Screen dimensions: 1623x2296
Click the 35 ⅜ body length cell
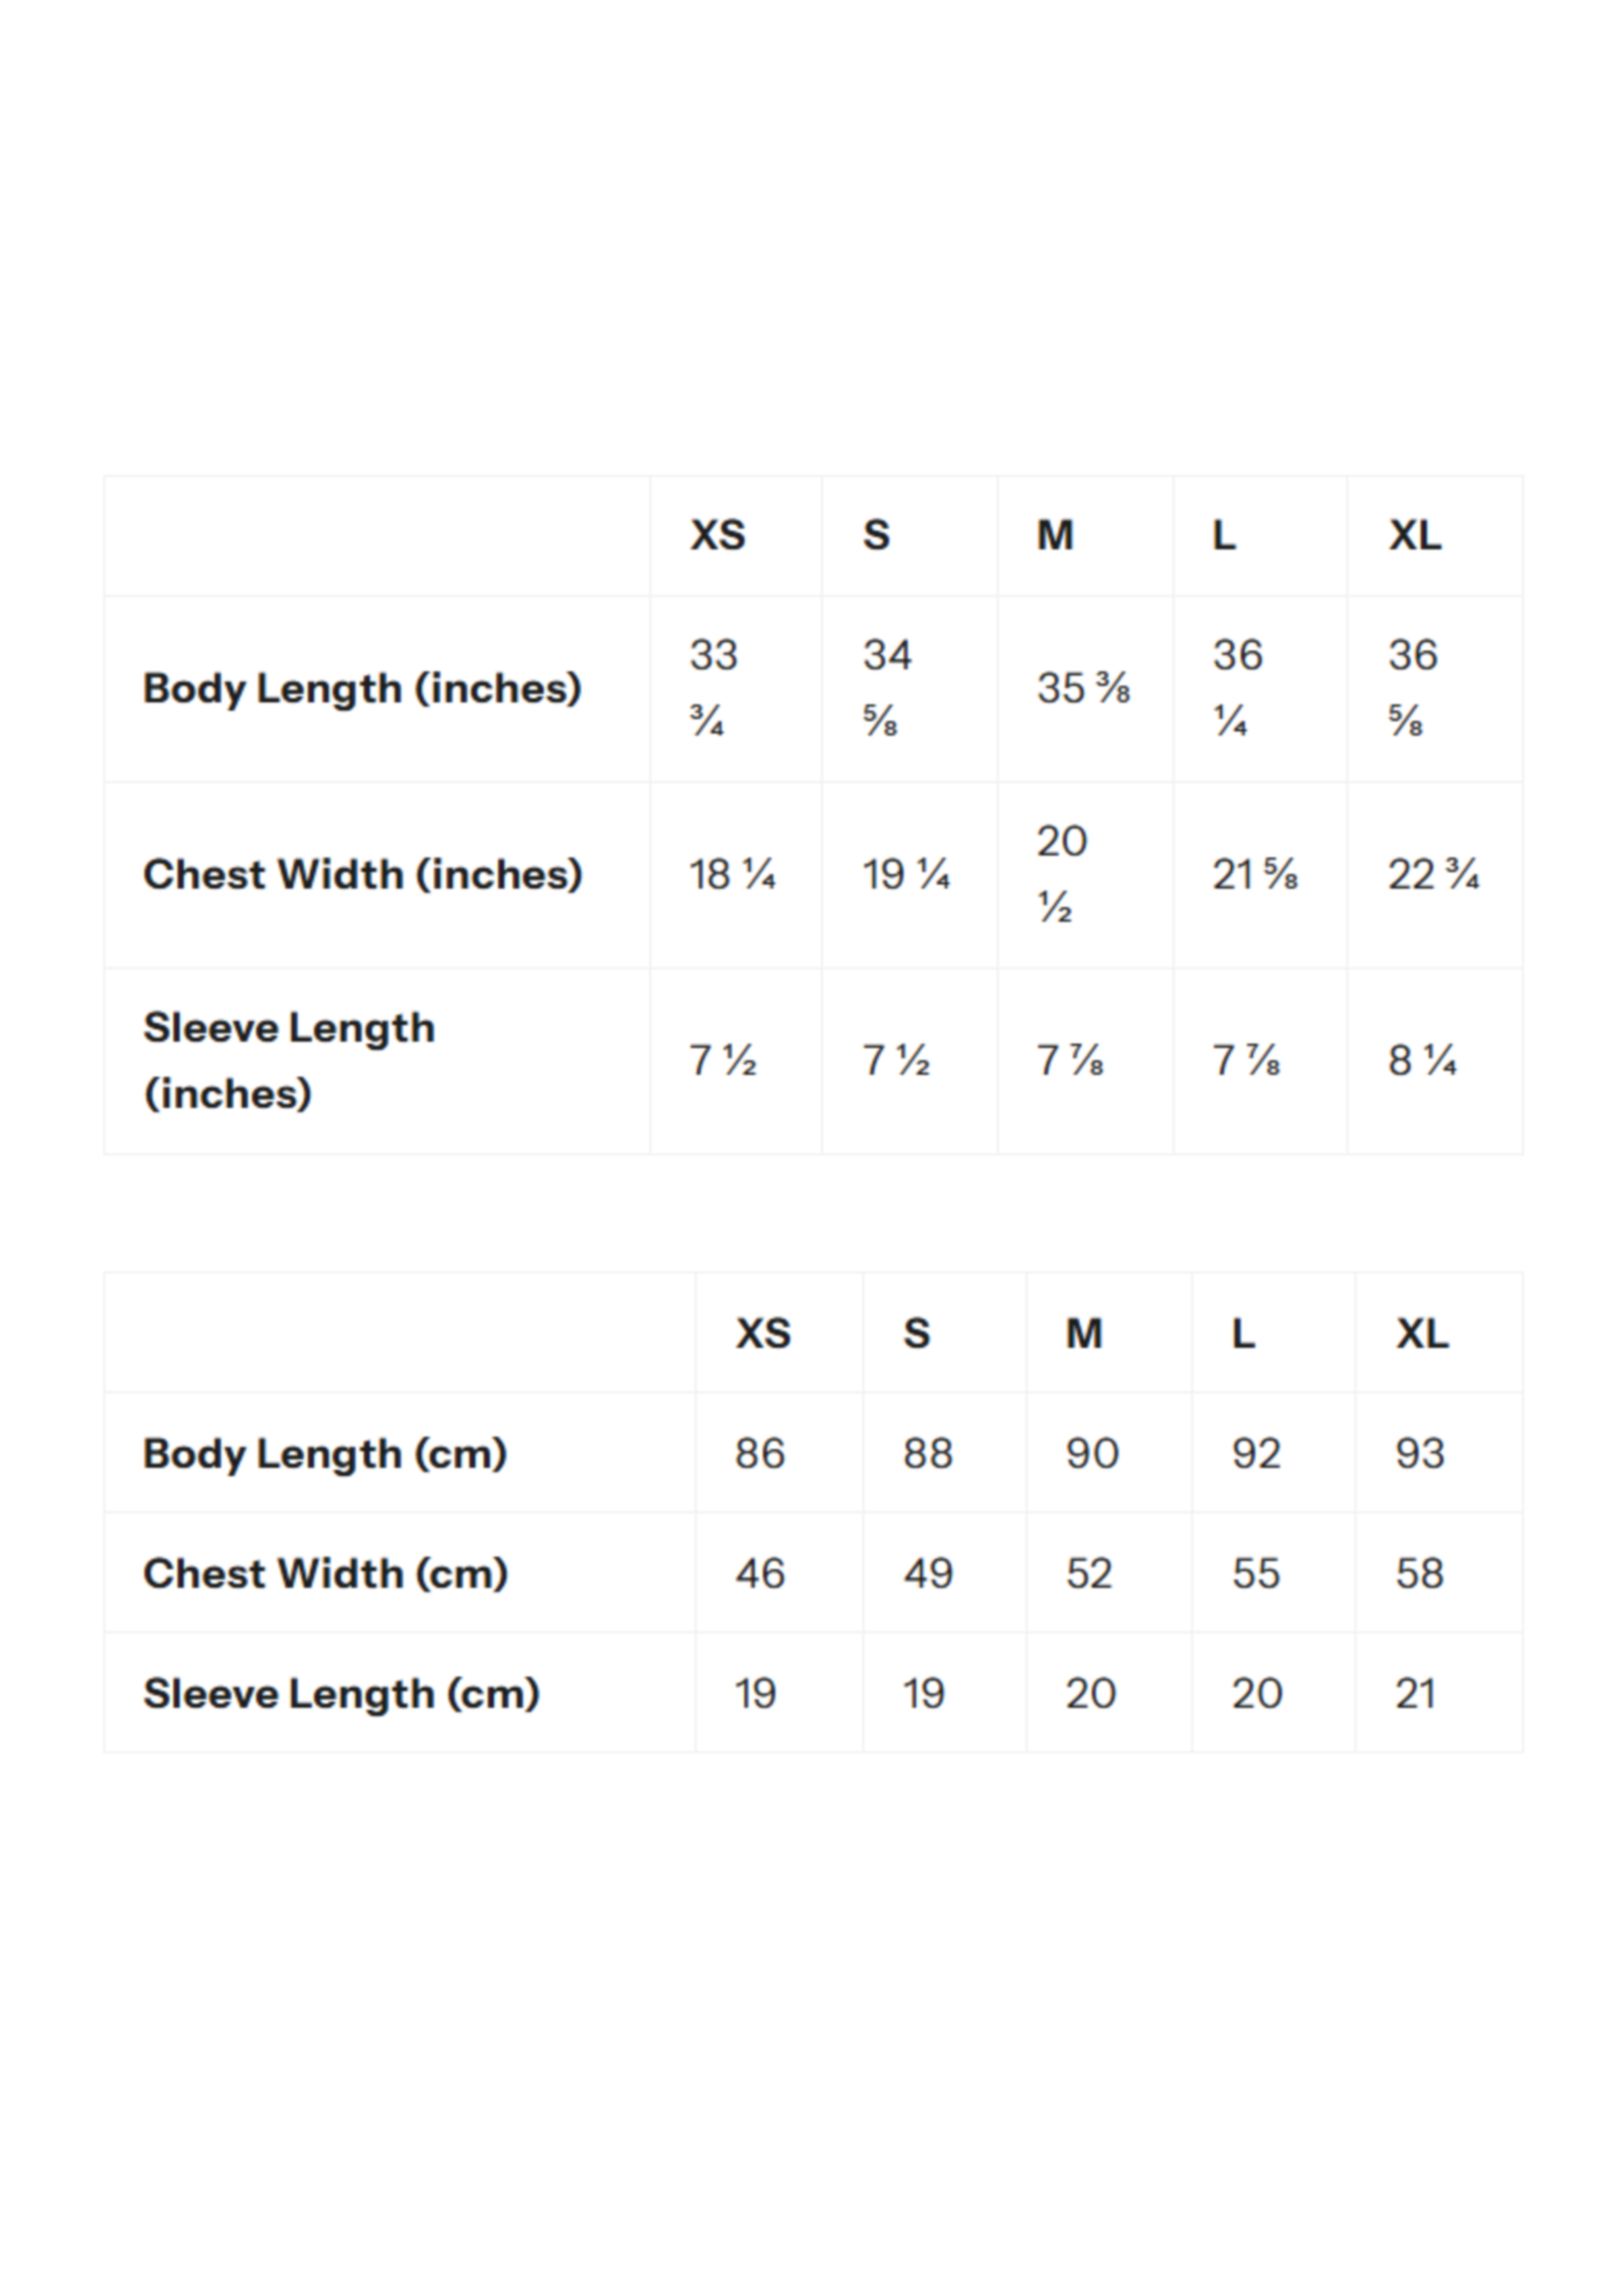(1083, 688)
